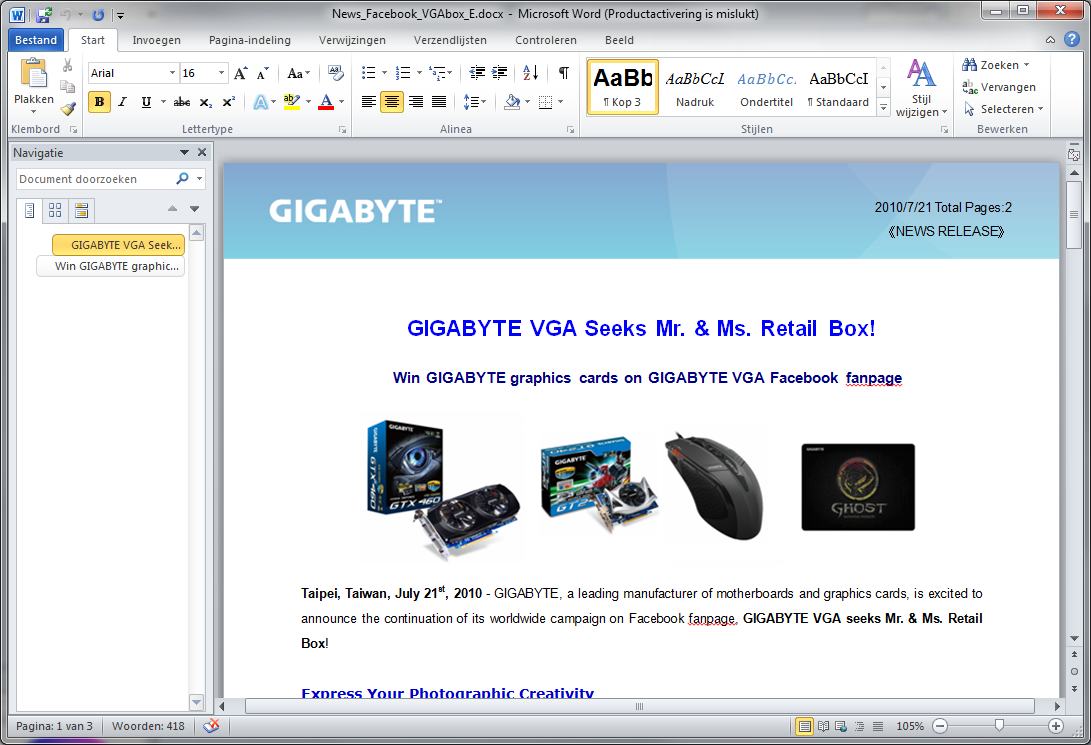This screenshot has width=1091, height=745.
Task: Open Word help question mark icon
Action: 1072,40
